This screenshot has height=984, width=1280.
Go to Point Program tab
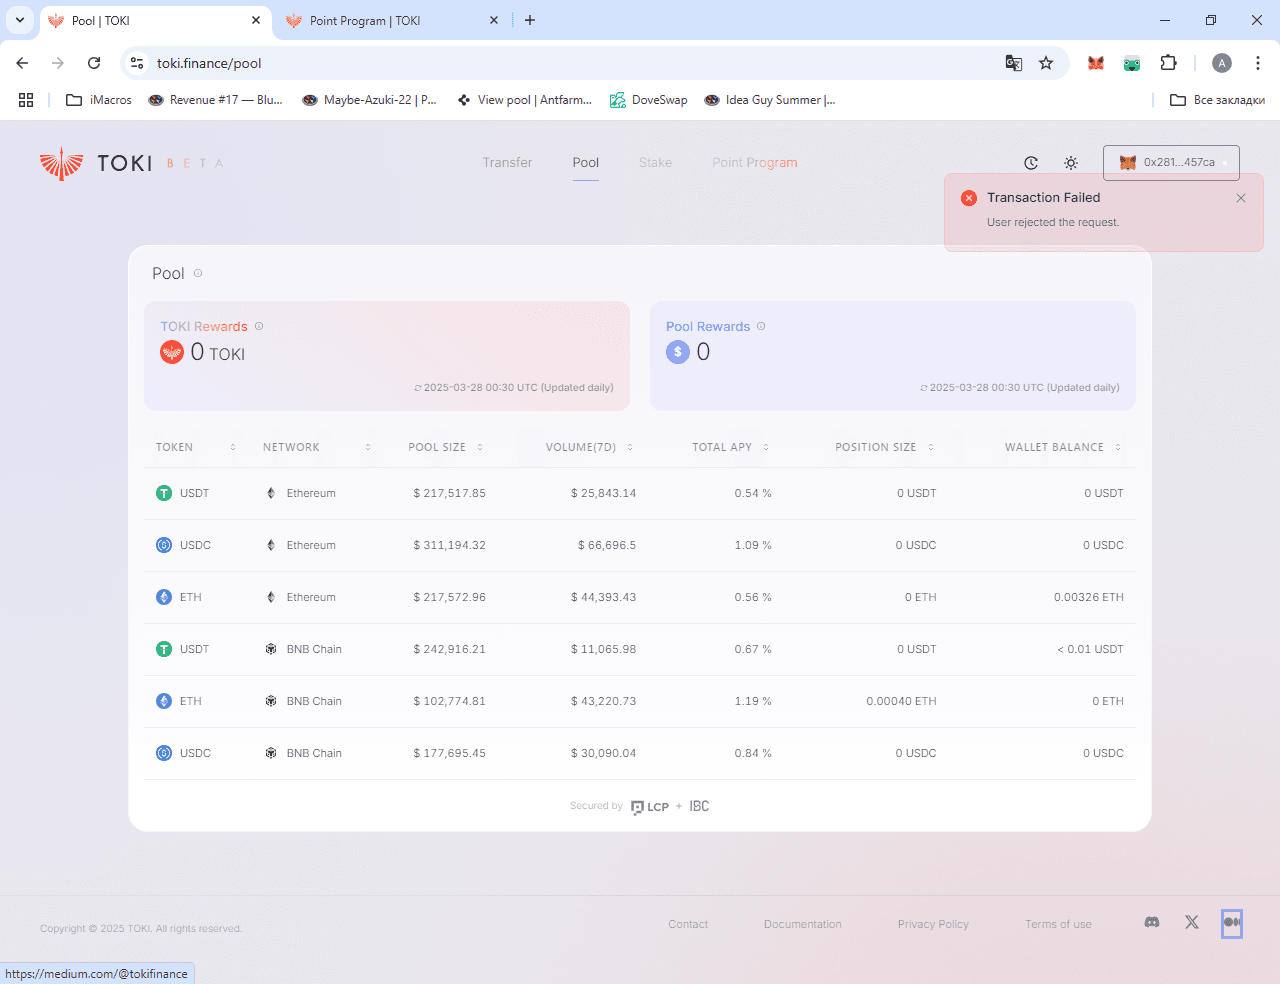755,162
